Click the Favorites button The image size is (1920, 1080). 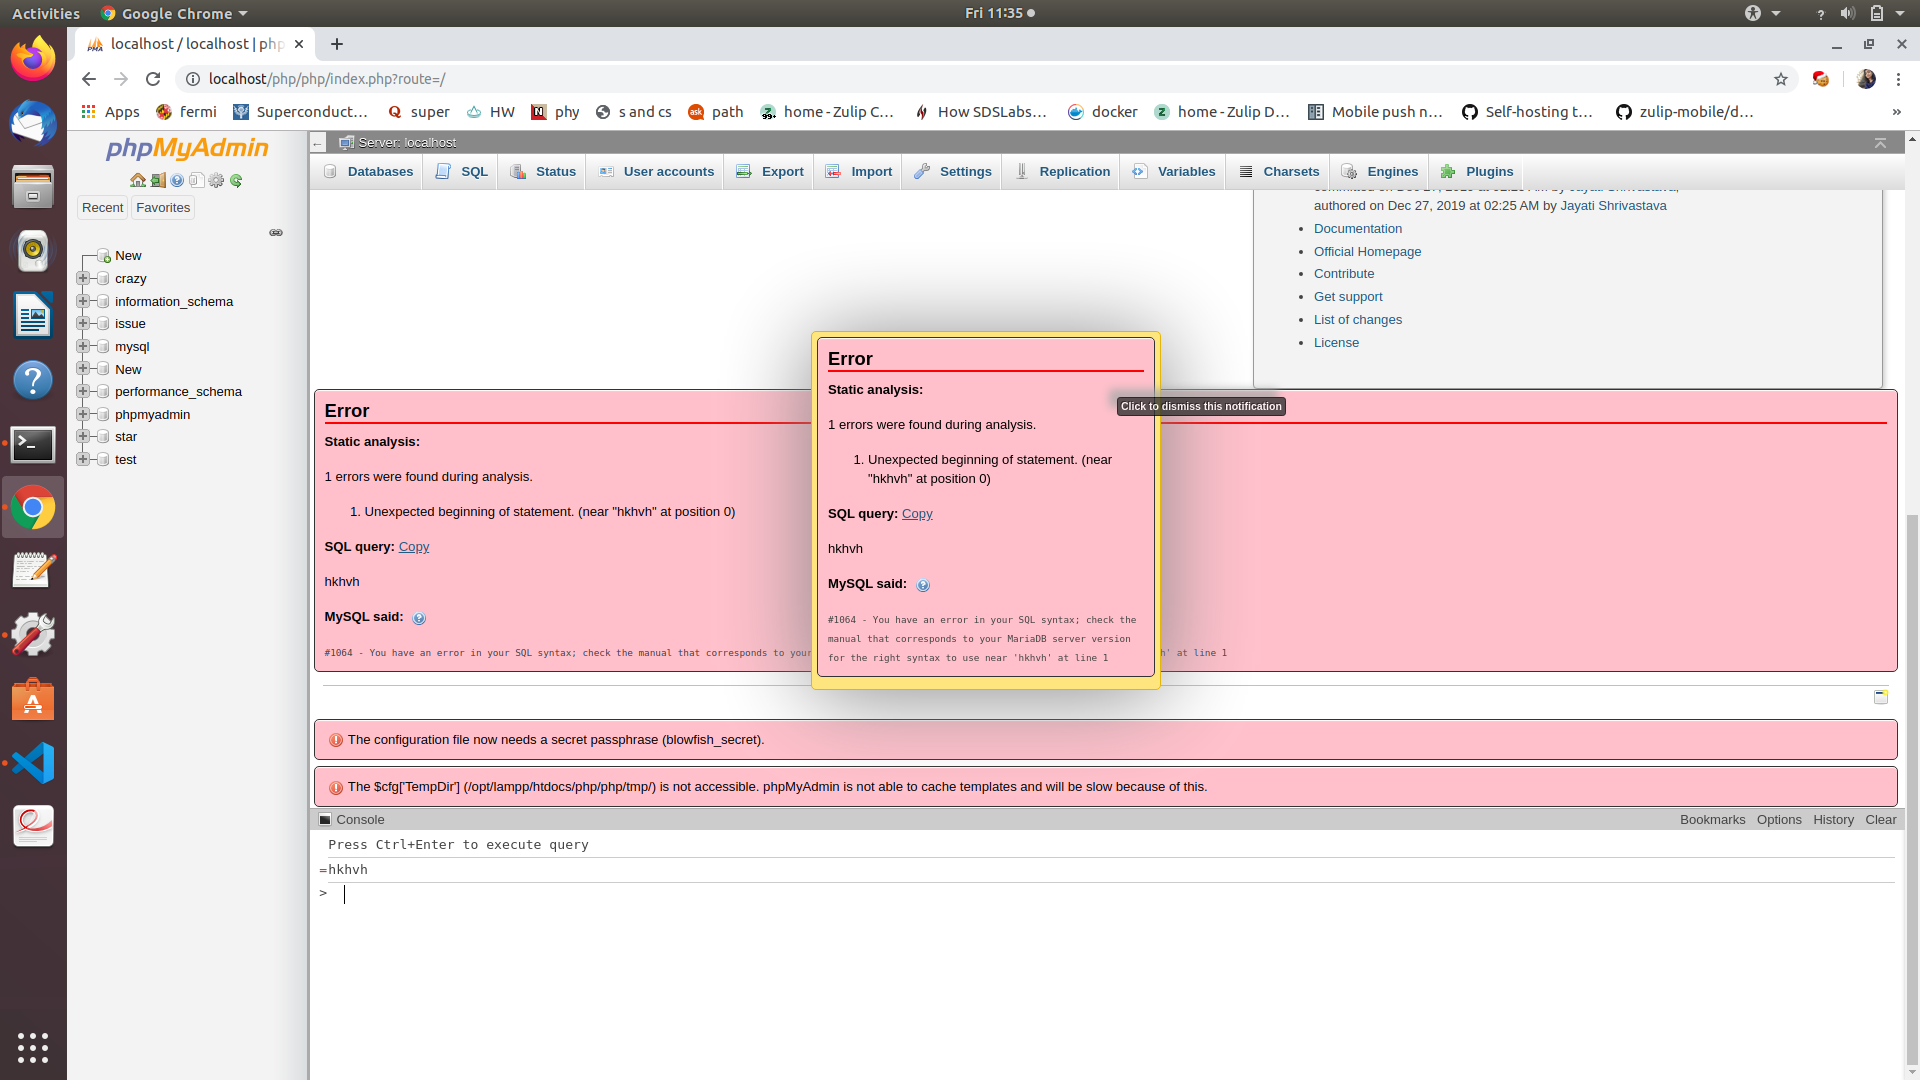point(163,208)
